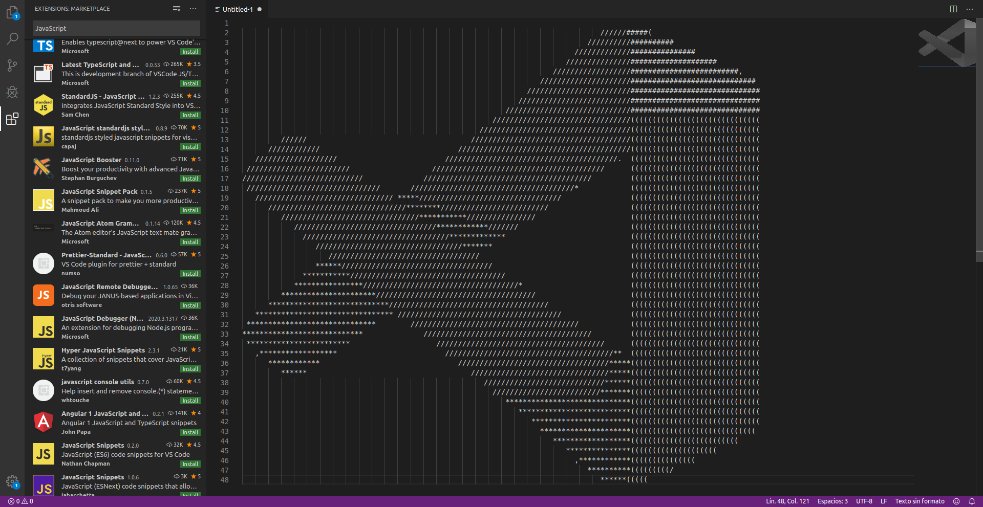Click the JavaScript Booster extension icon
The image size is (983, 507).
coord(43,168)
